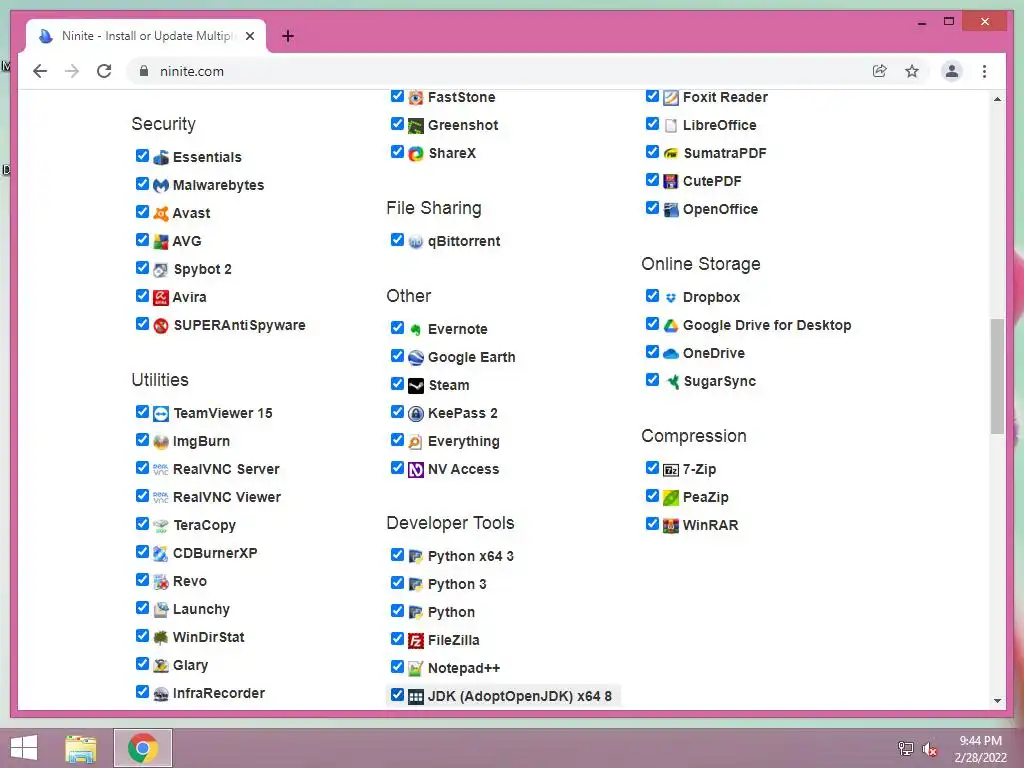Click the taskbar clock 9:44 PM

pyautogui.click(x=981, y=741)
